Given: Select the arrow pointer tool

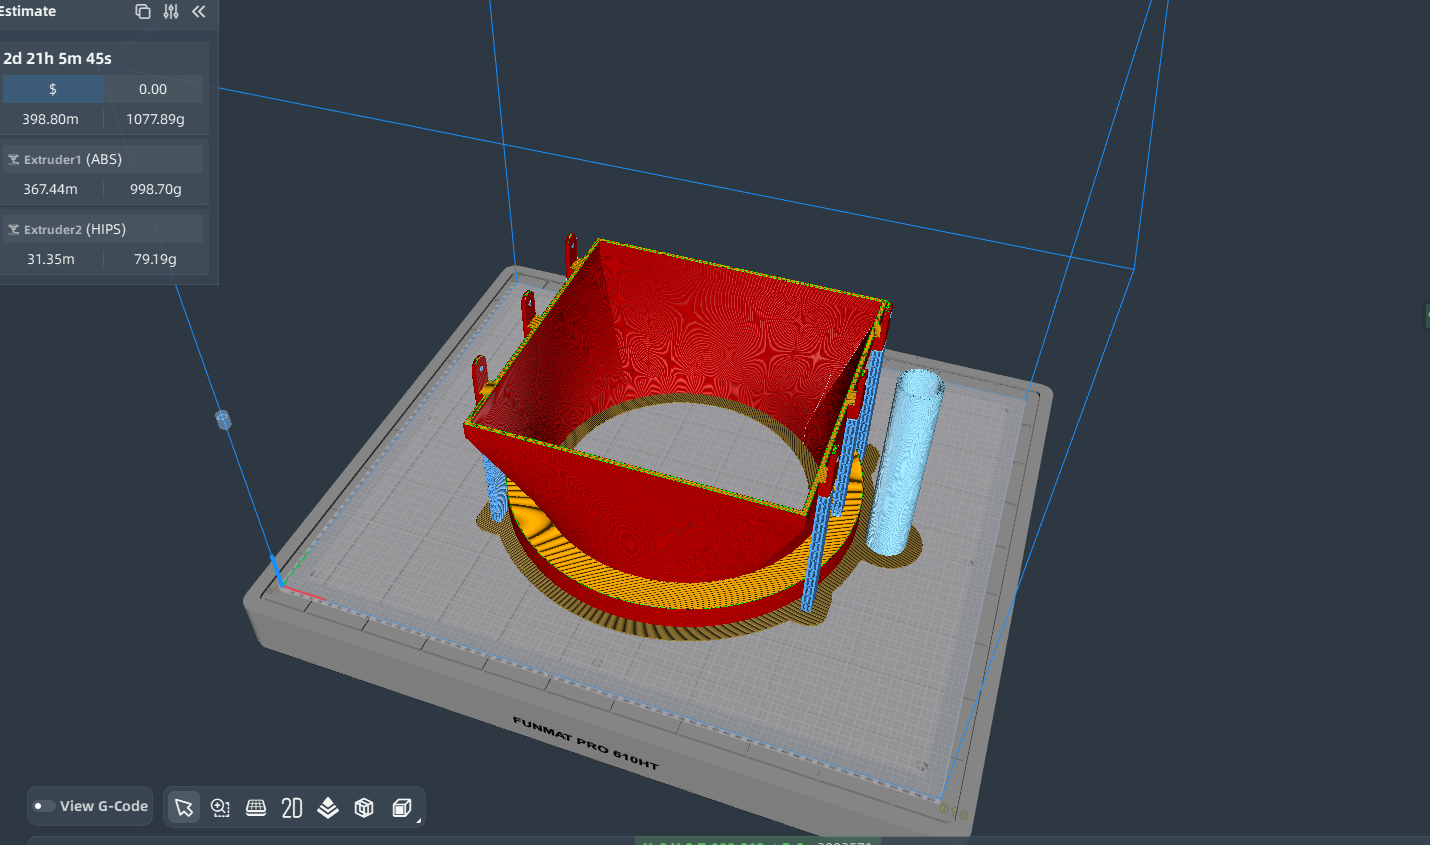Looking at the screenshot, I should point(184,807).
